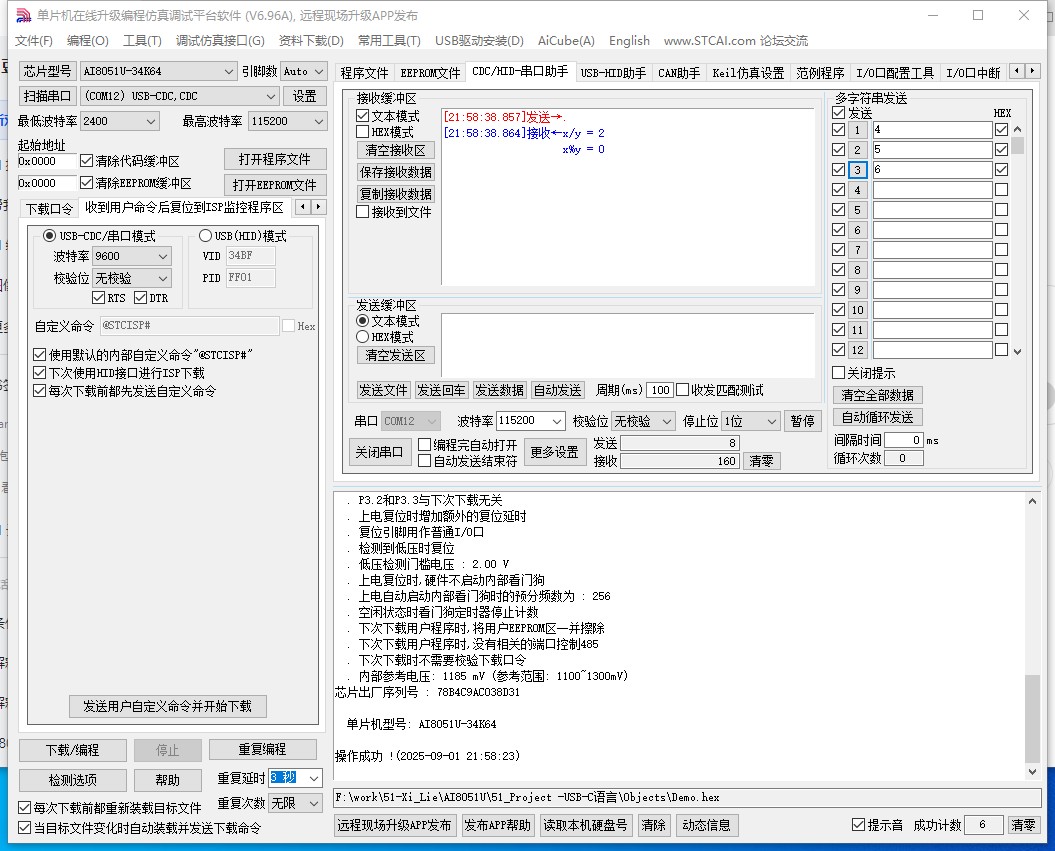The width and height of the screenshot is (1055, 851).
Task: Click 打开程序文件 button
Action: tap(275, 159)
